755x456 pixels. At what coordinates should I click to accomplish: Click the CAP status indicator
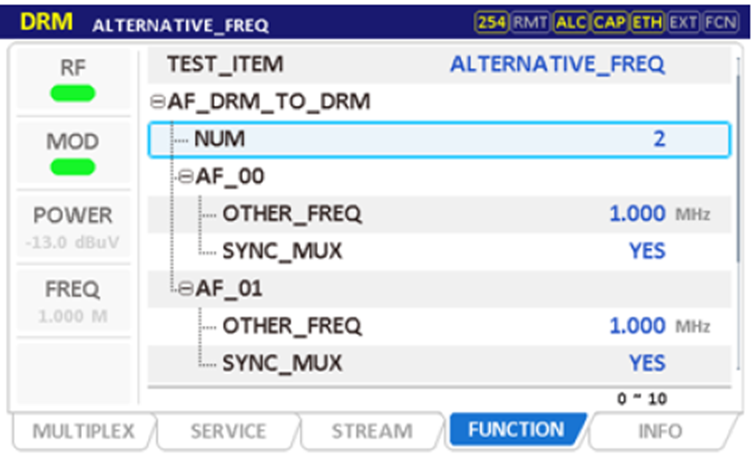pos(609,22)
